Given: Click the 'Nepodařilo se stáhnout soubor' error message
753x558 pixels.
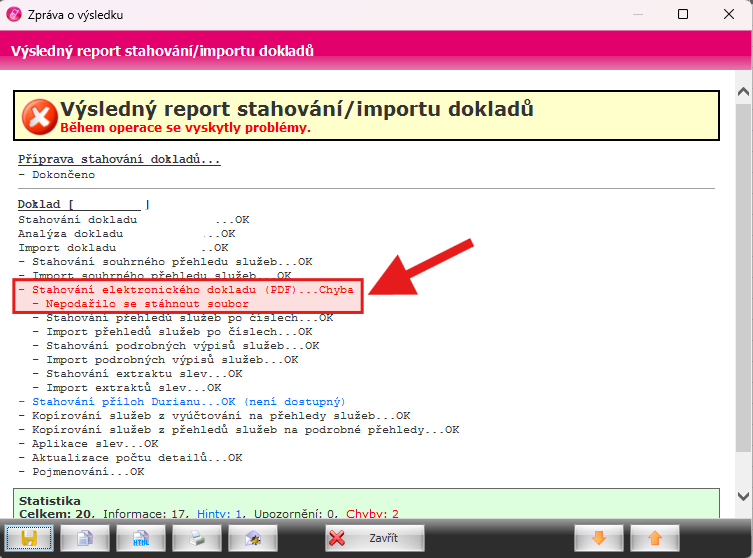Looking at the screenshot, I should tap(140, 303).
